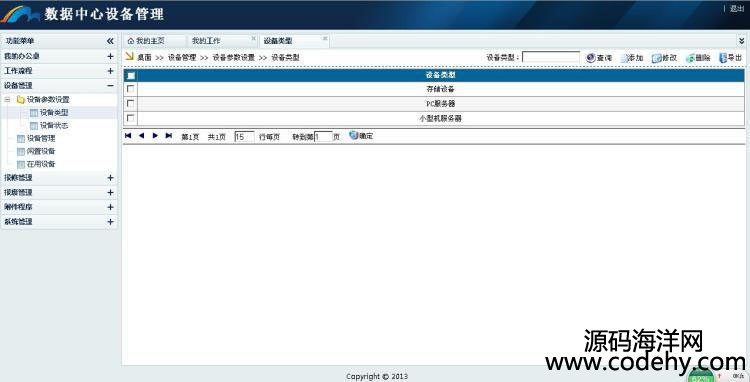750x382 pixels.
Task: Click the 删除 delete icon
Action: 690,58
